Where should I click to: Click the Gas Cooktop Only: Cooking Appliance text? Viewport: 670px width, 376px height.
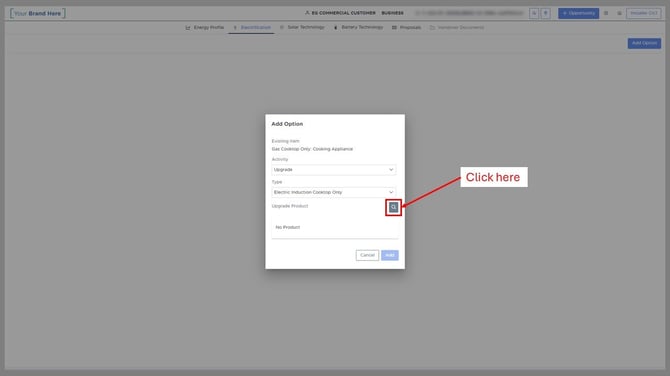tap(312, 149)
